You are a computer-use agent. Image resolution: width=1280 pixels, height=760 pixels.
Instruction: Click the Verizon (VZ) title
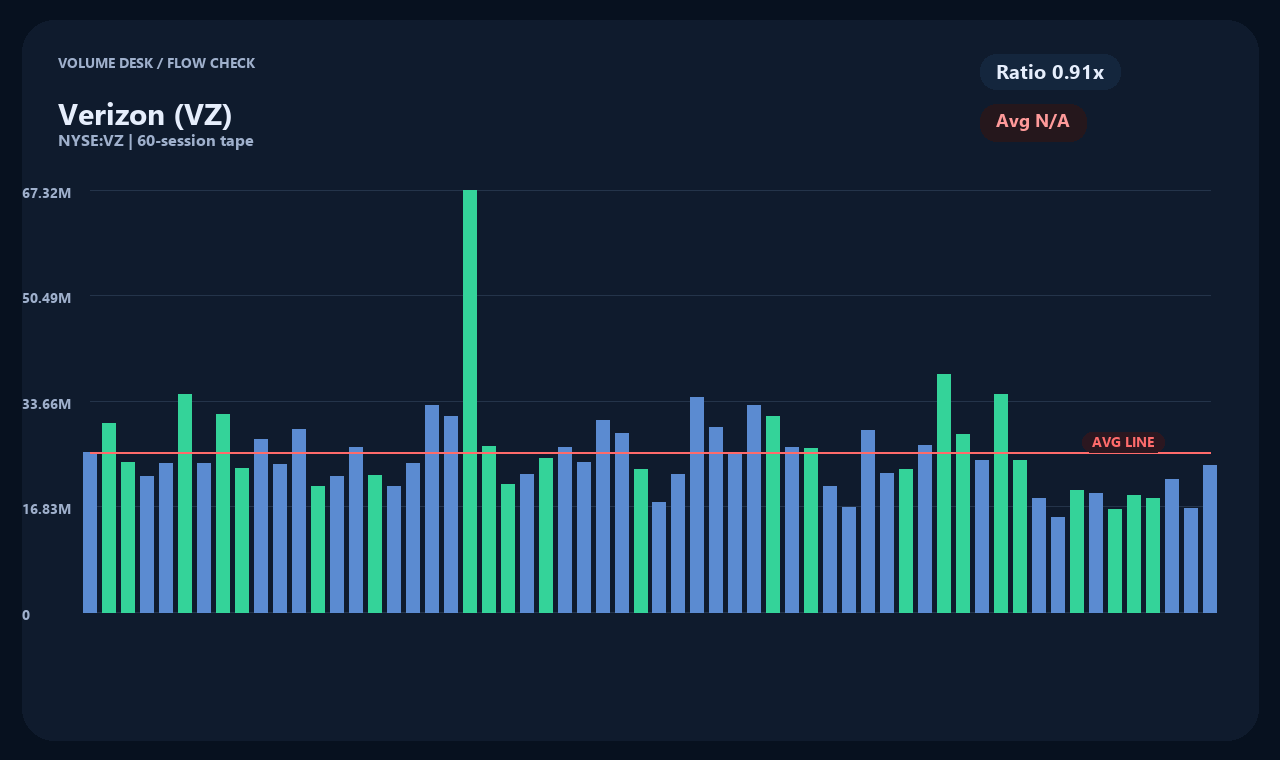pyautogui.click(x=145, y=115)
